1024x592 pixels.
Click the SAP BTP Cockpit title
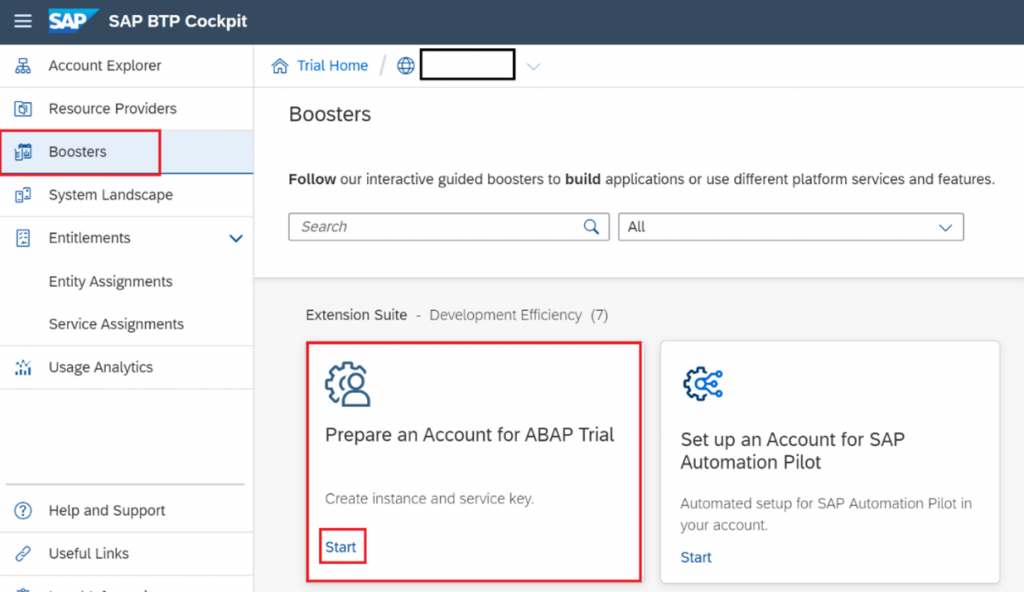tap(178, 21)
